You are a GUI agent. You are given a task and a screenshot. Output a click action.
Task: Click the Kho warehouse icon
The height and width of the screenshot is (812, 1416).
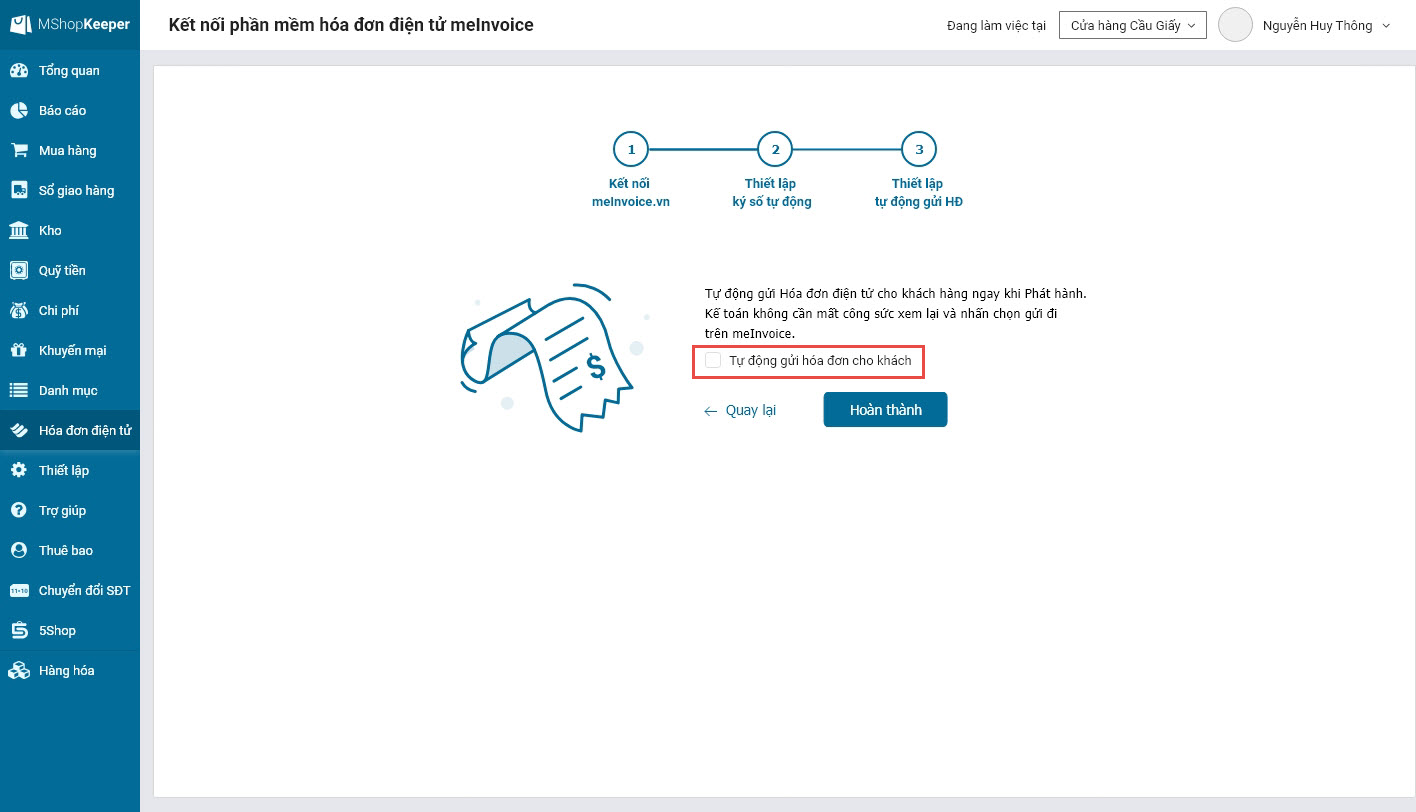tap(19, 231)
